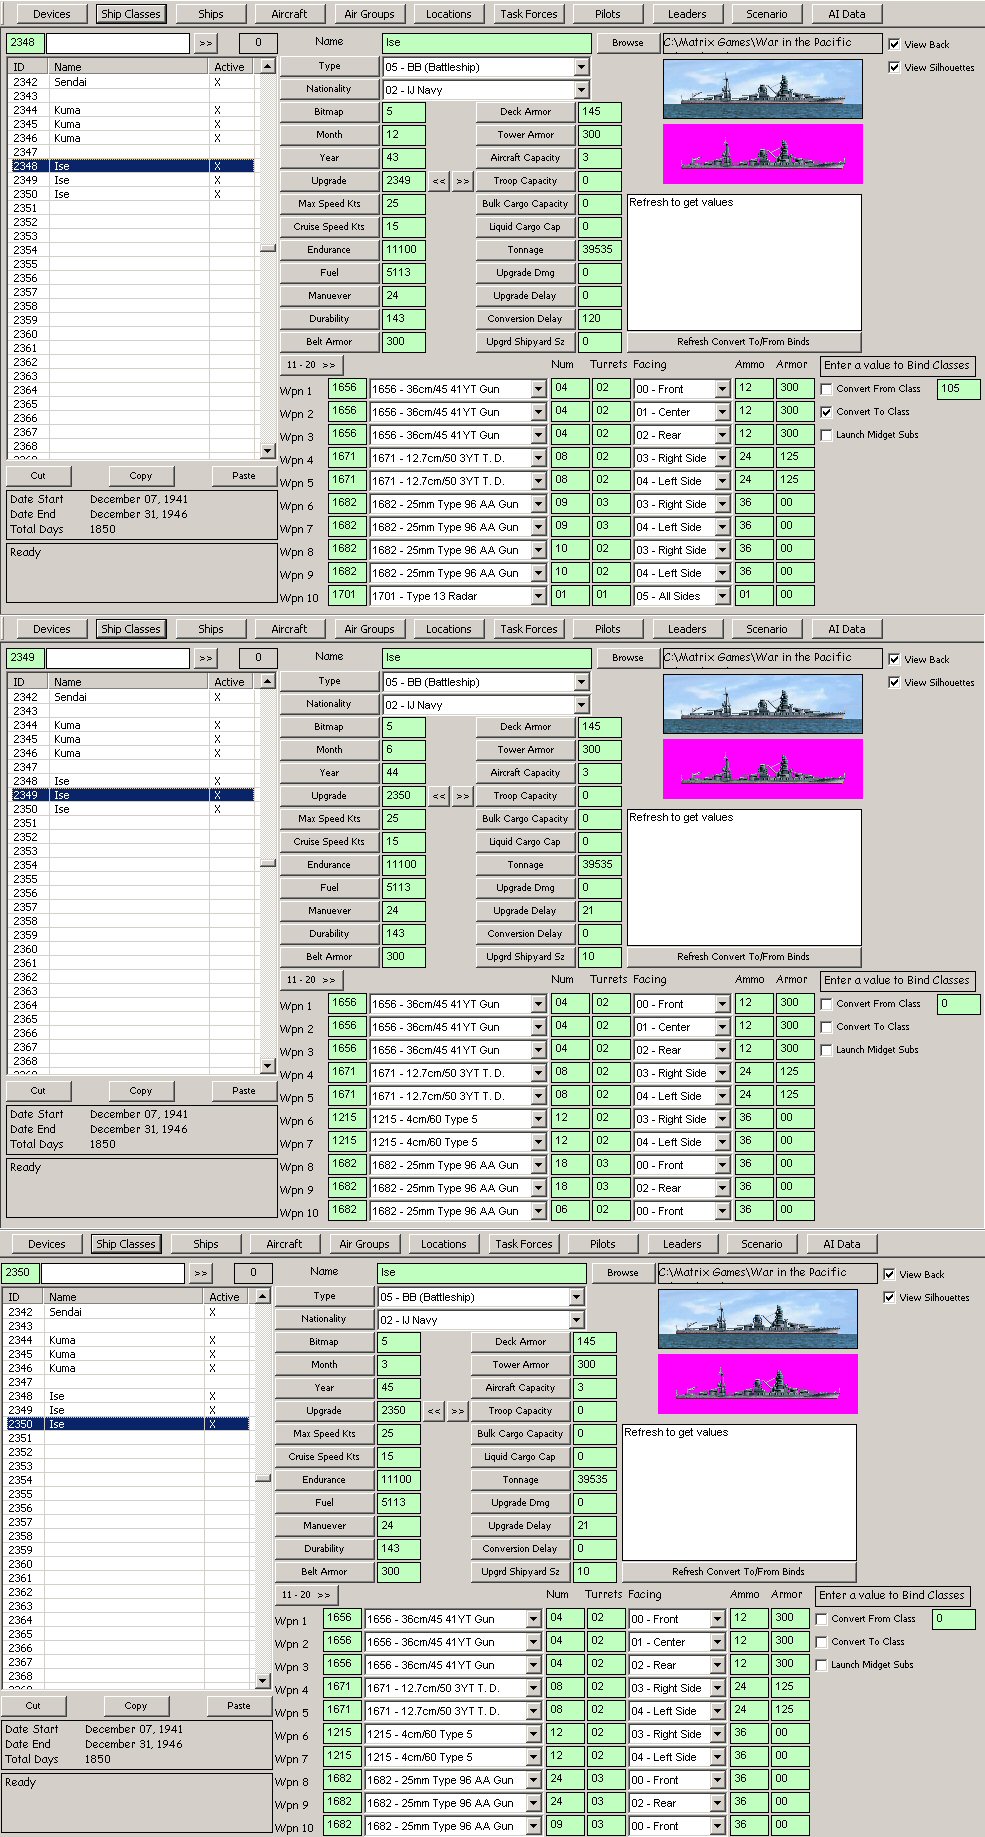Expand Wpn 10 Type 13 Radar device dropdown
Image resolution: width=985 pixels, height=1837 pixels.
pyautogui.click(x=538, y=596)
